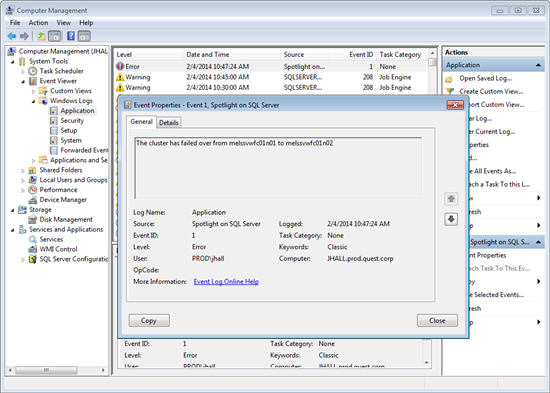Select the Warning event at 10:45:00 AM
The width and height of the screenshot is (550, 393).
point(270,77)
